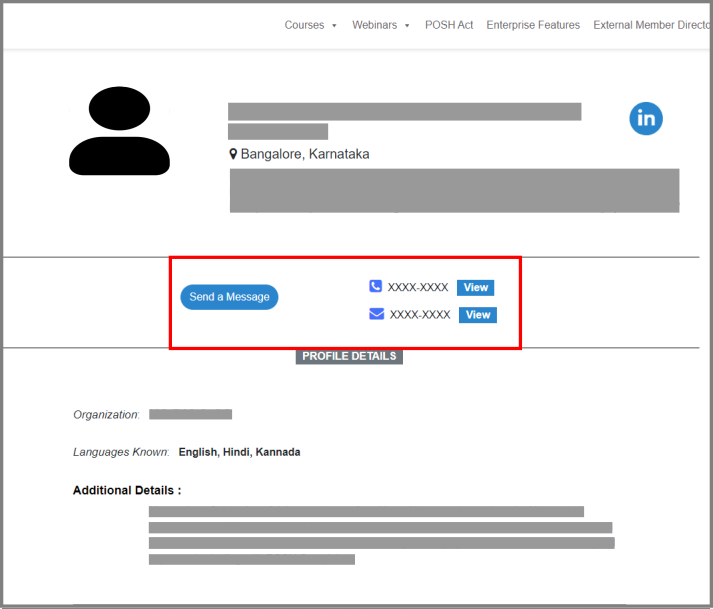Click the English, Hindi, Kannada languages text

pyautogui.click(x=239, y=452)
